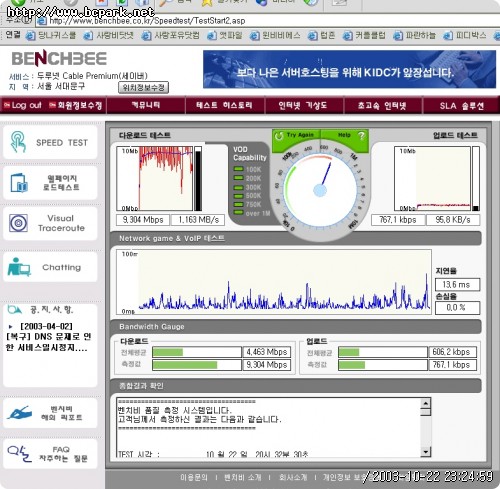
Task: Click the download test graph
Action: [x=155, y=178]
